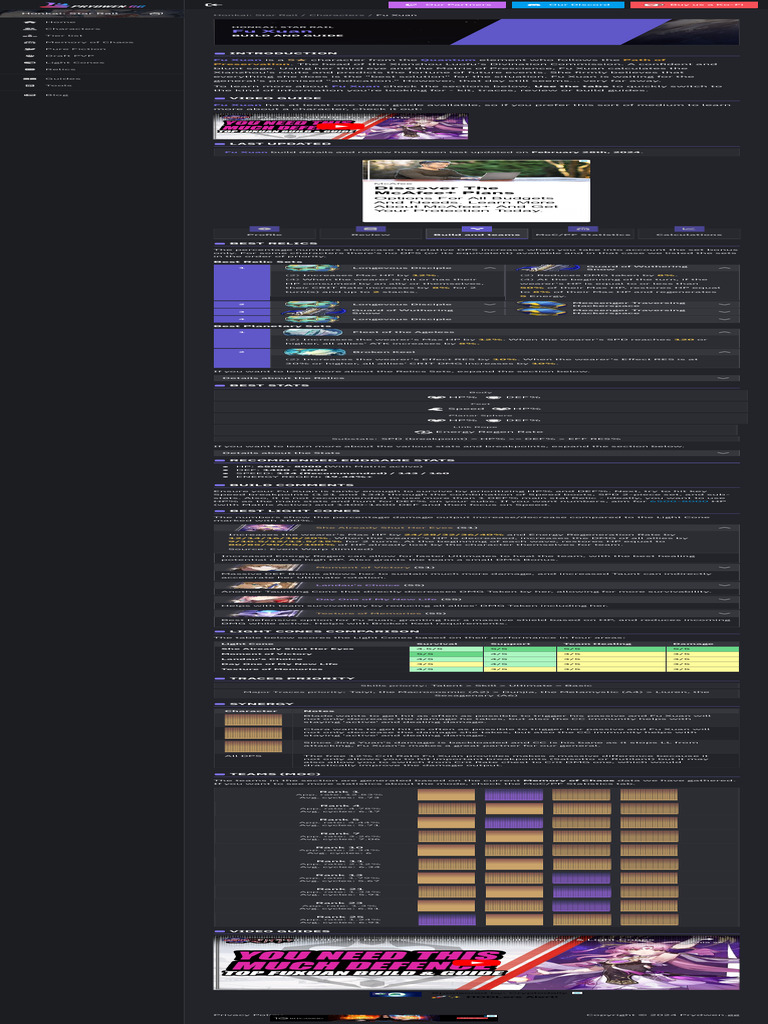The width and height of the screenshot is (768, 1024).
Task: Select the Build and teams tab
Action: click(x=476, y=232)
